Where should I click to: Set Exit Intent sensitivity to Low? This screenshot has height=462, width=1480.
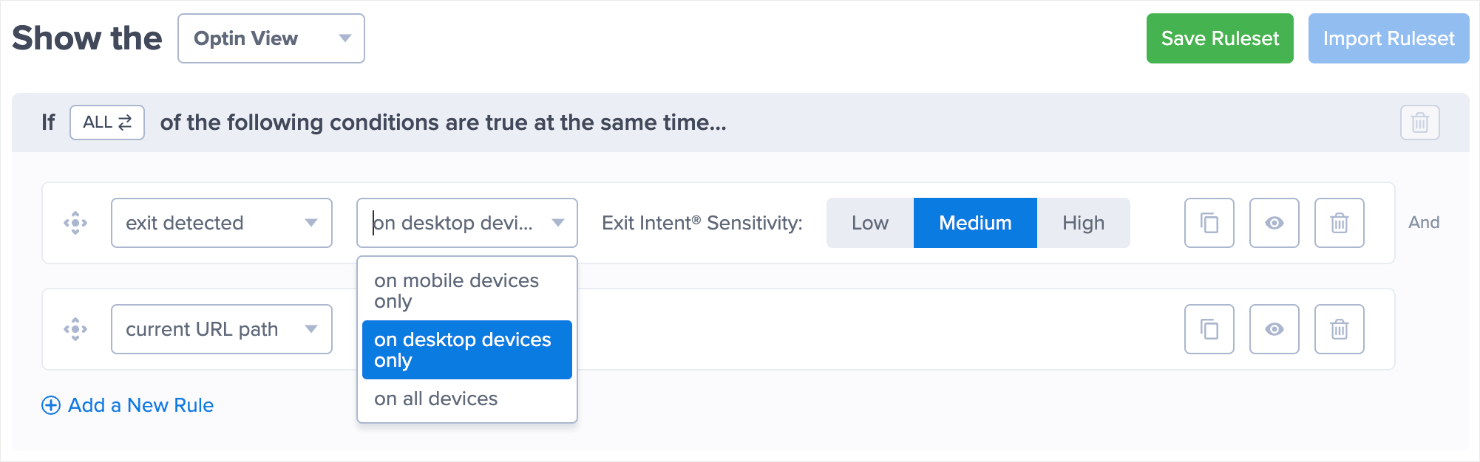[x=869, y=223]
